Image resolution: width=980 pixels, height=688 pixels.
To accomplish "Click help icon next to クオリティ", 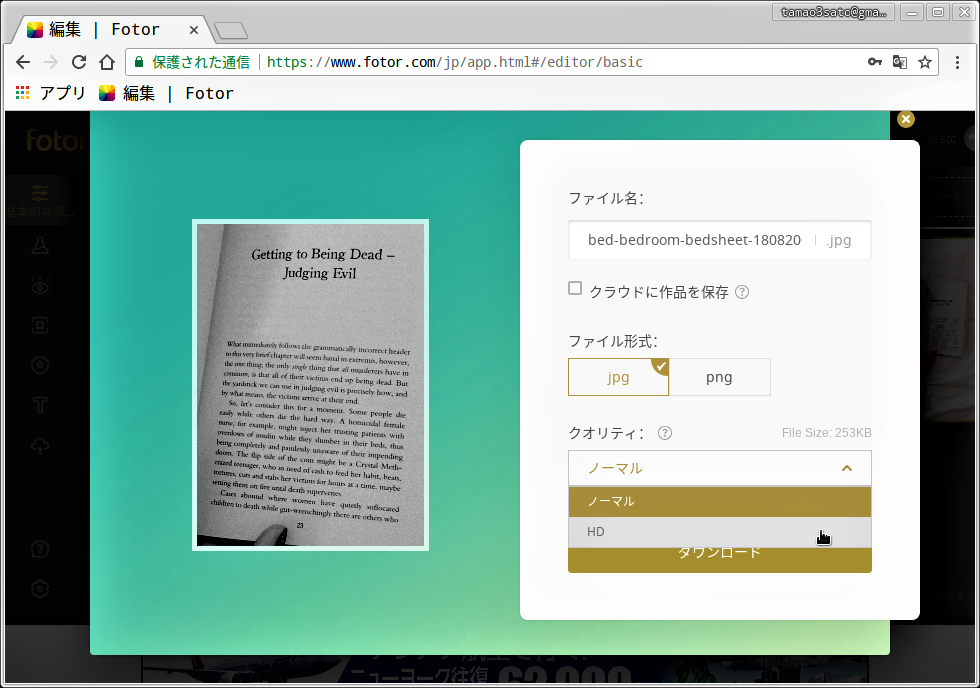I will coord(665,433).
